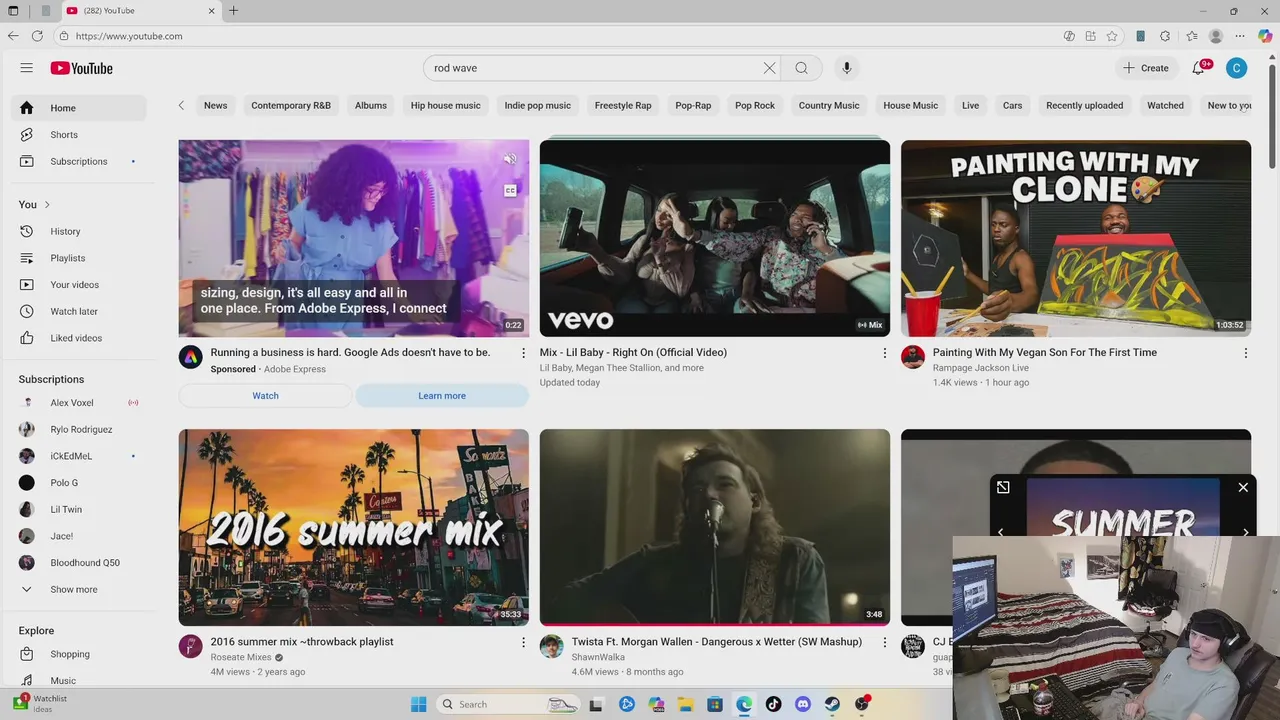The height and width of the screenshot is (720, 1280).
Task: Skip to next video in mini player
Action: [x=1245, y=532]
